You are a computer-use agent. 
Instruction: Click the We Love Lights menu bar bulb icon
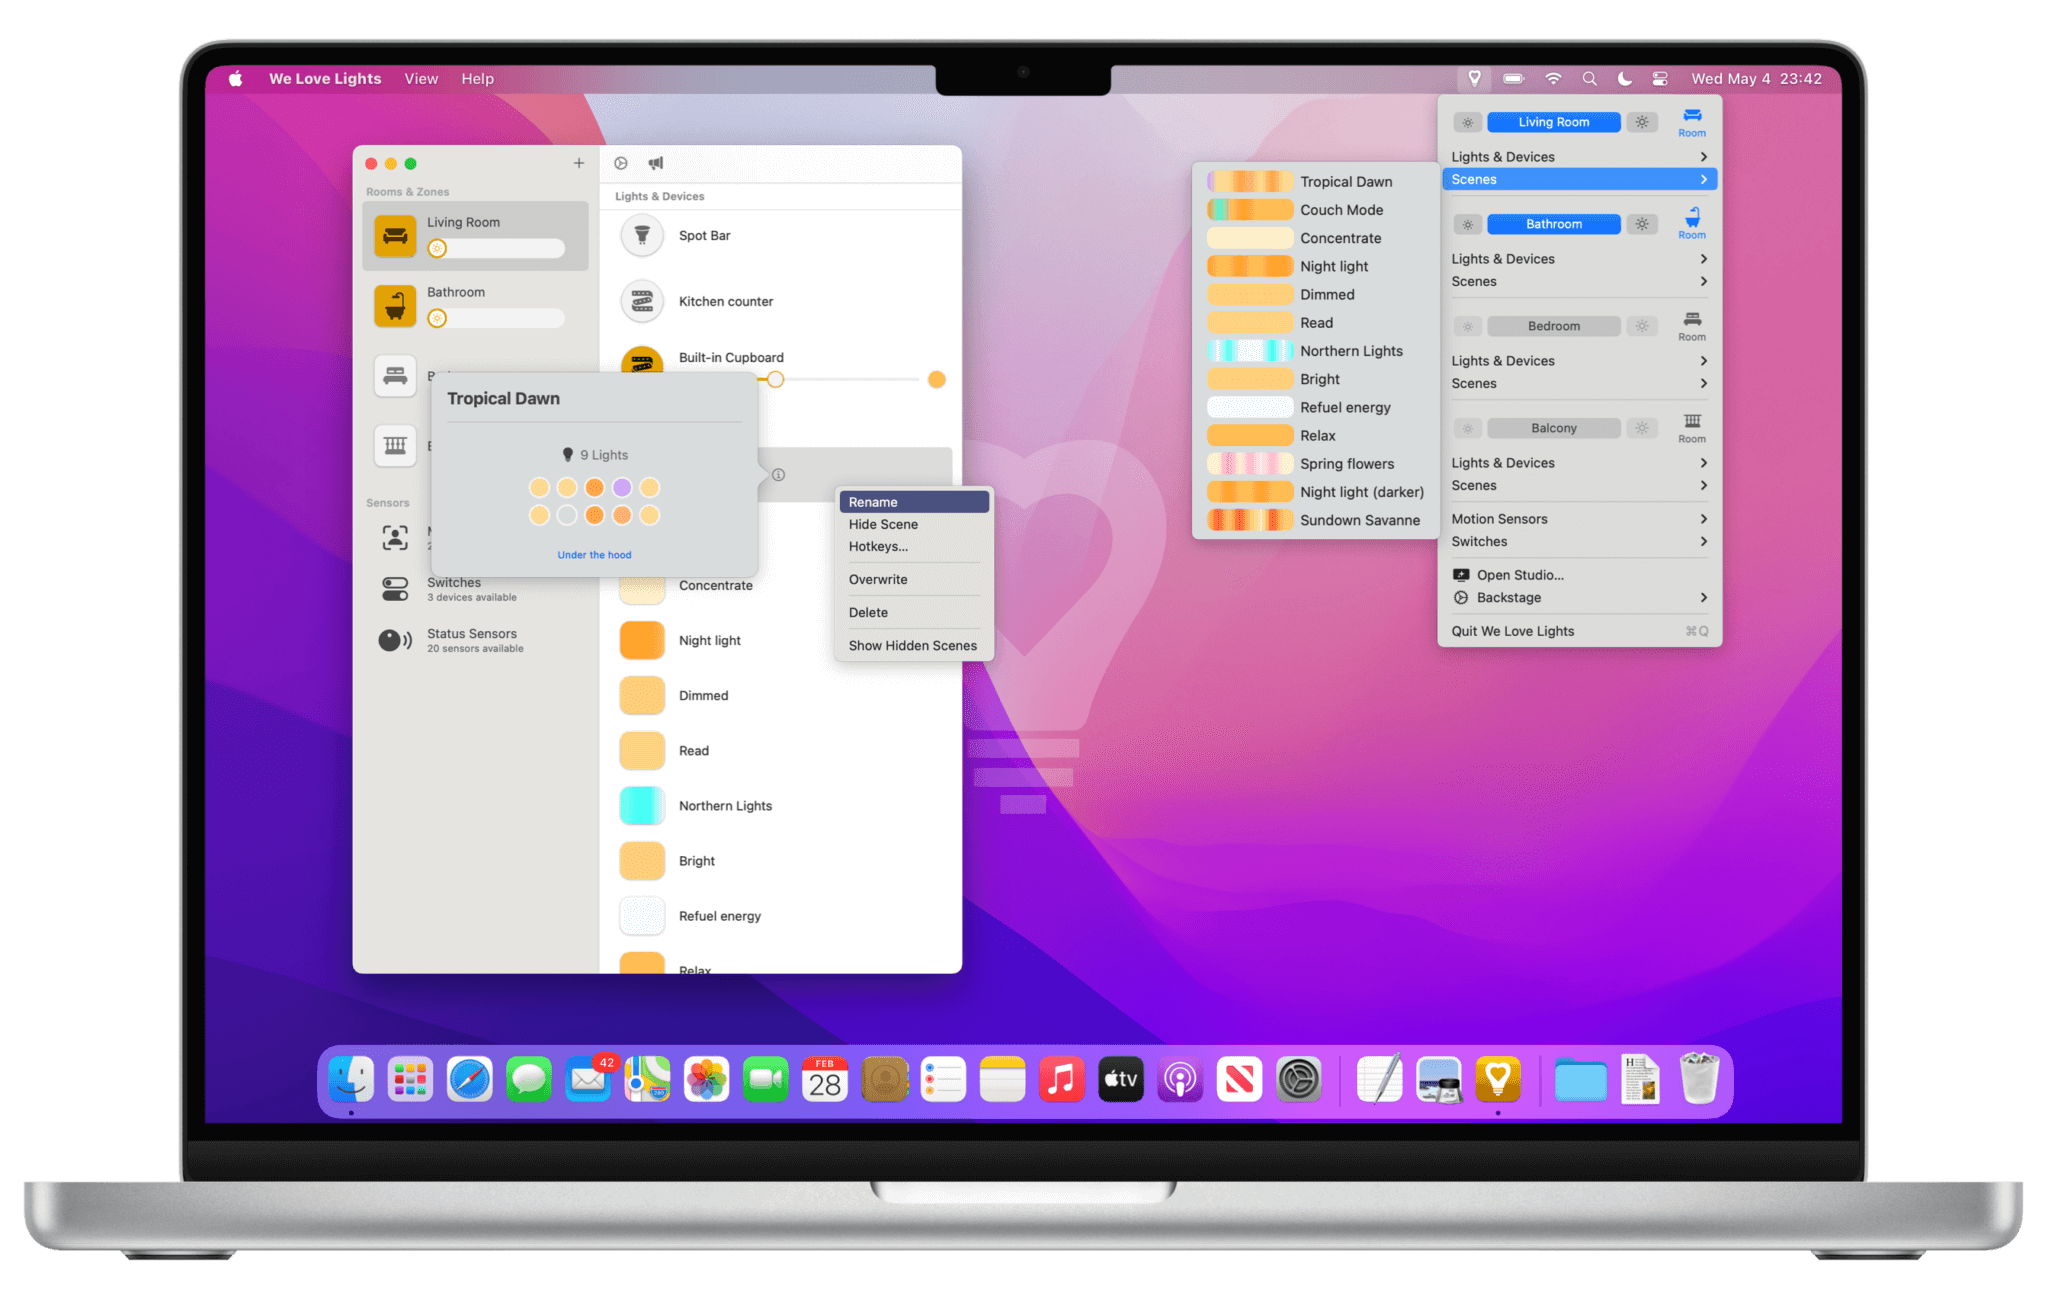click(x=1474, y=78)
